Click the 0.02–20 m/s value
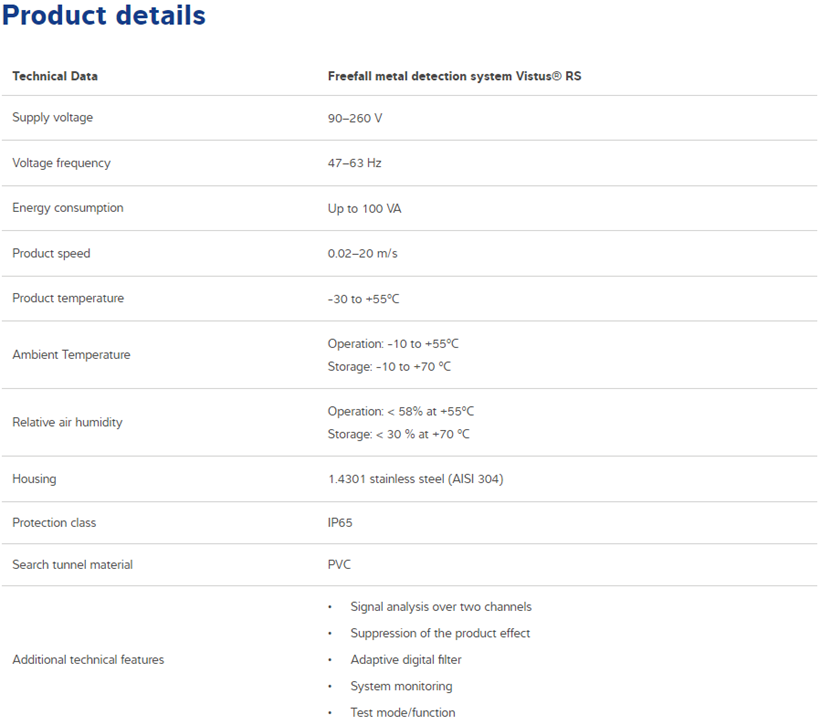This screenshot has height=725, width=820. 362,254
